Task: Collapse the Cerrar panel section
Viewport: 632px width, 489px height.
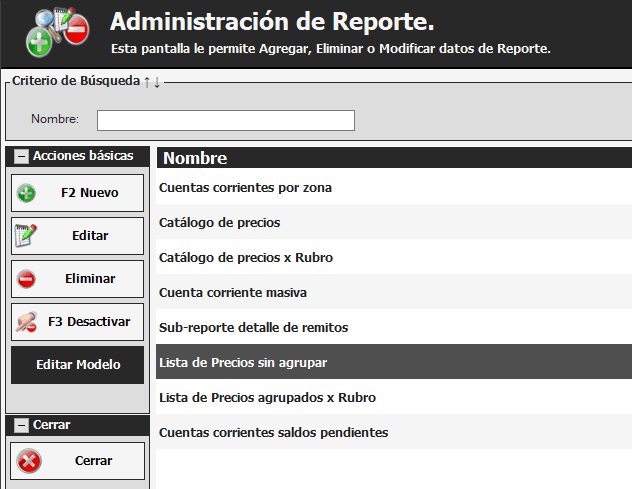Action: 20,425
